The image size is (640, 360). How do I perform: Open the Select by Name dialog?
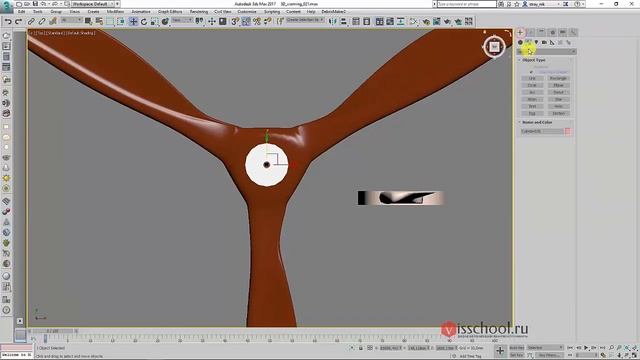pyautogui.click(x=99, y=21)
